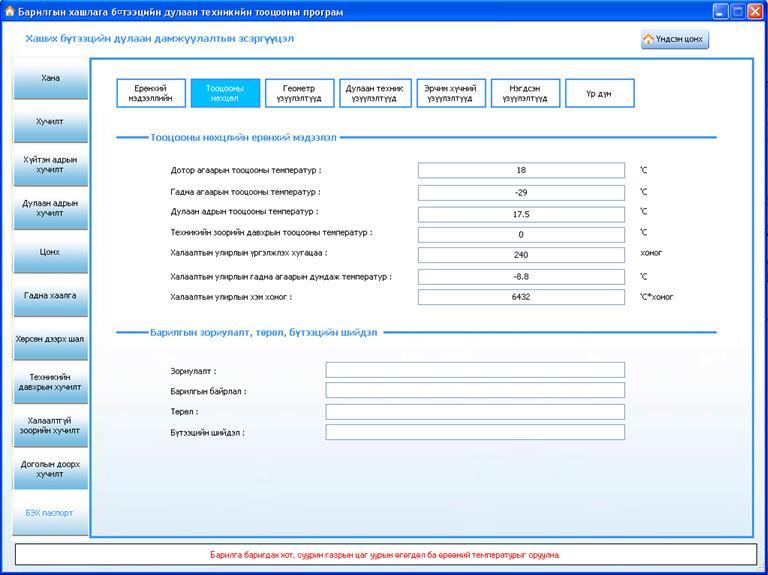
Task: Click the Төрөл input field
Action: pyautogui.click(x=475, y=412)
